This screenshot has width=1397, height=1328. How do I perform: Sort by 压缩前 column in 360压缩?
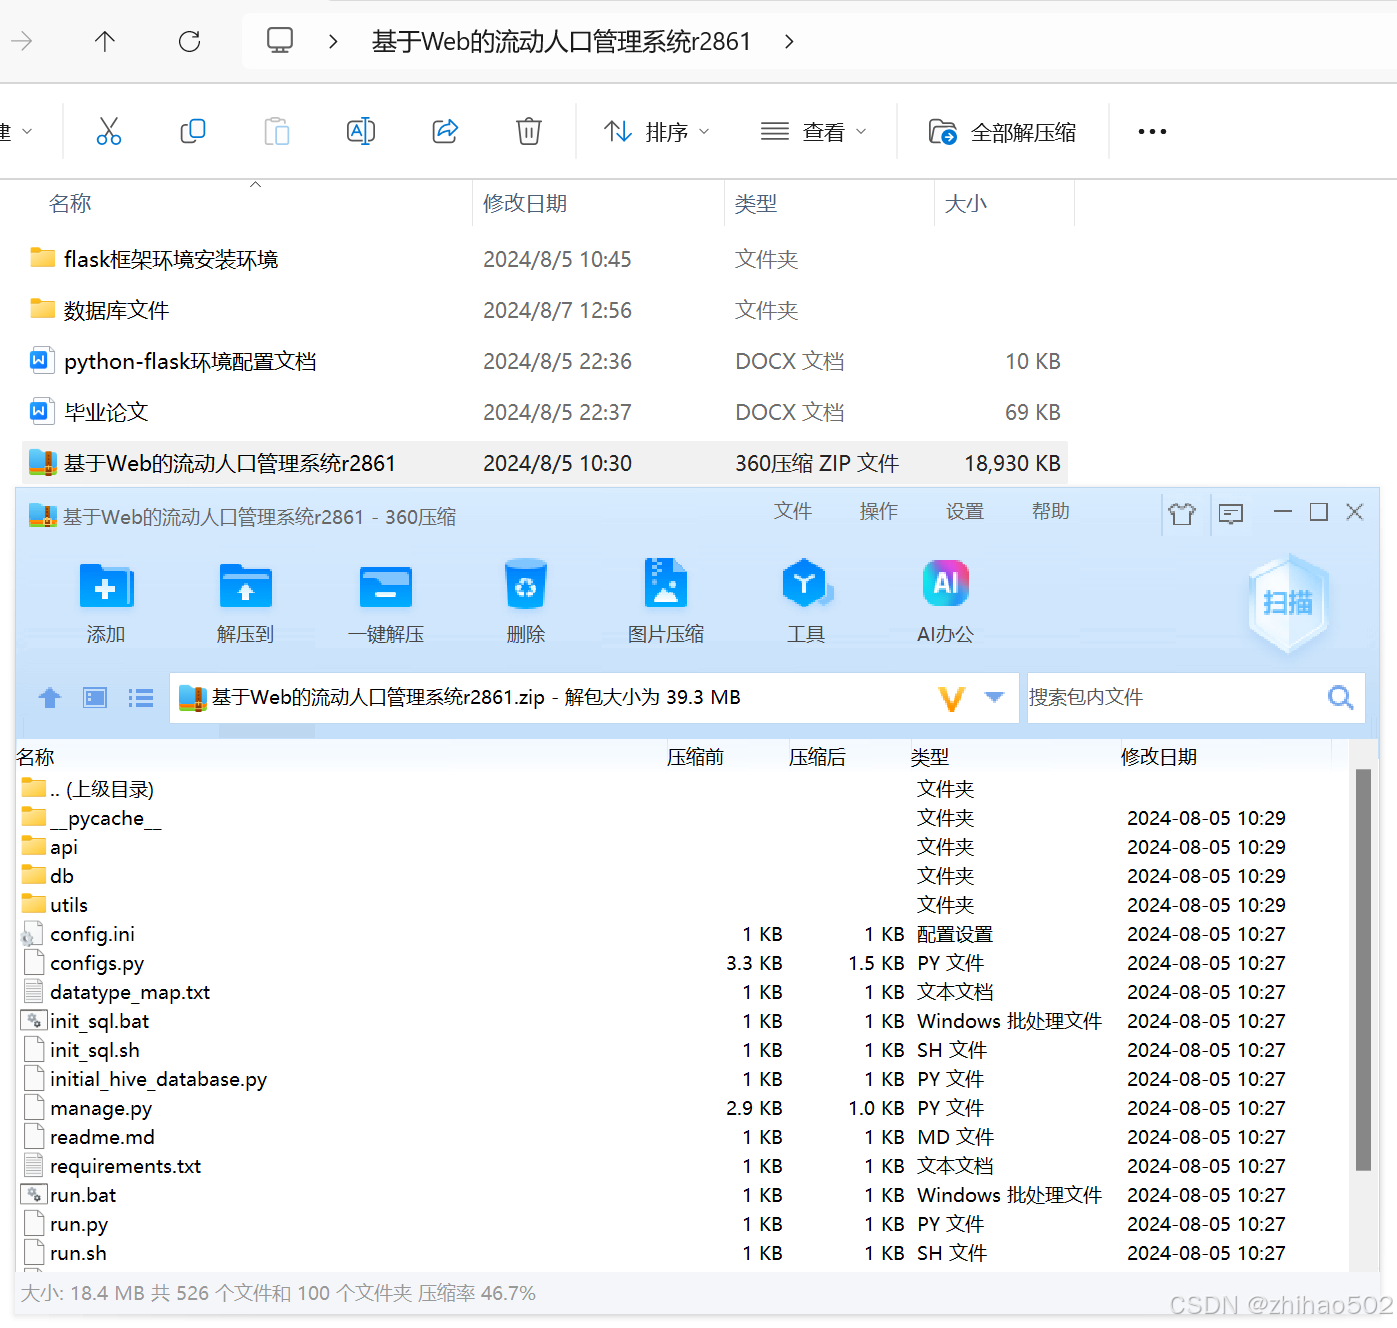point(695,757)
